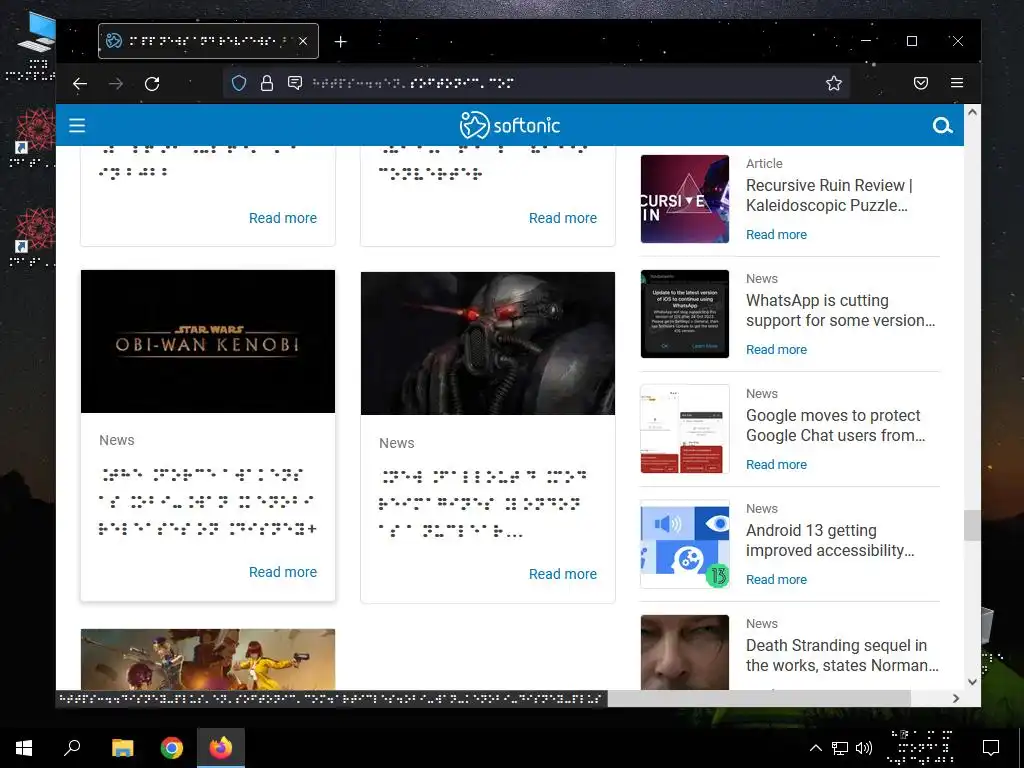Open Read more under Obi-Wan Kenobi card
1024x768 pixels.
pyautogui.click(x=283, y=572)
